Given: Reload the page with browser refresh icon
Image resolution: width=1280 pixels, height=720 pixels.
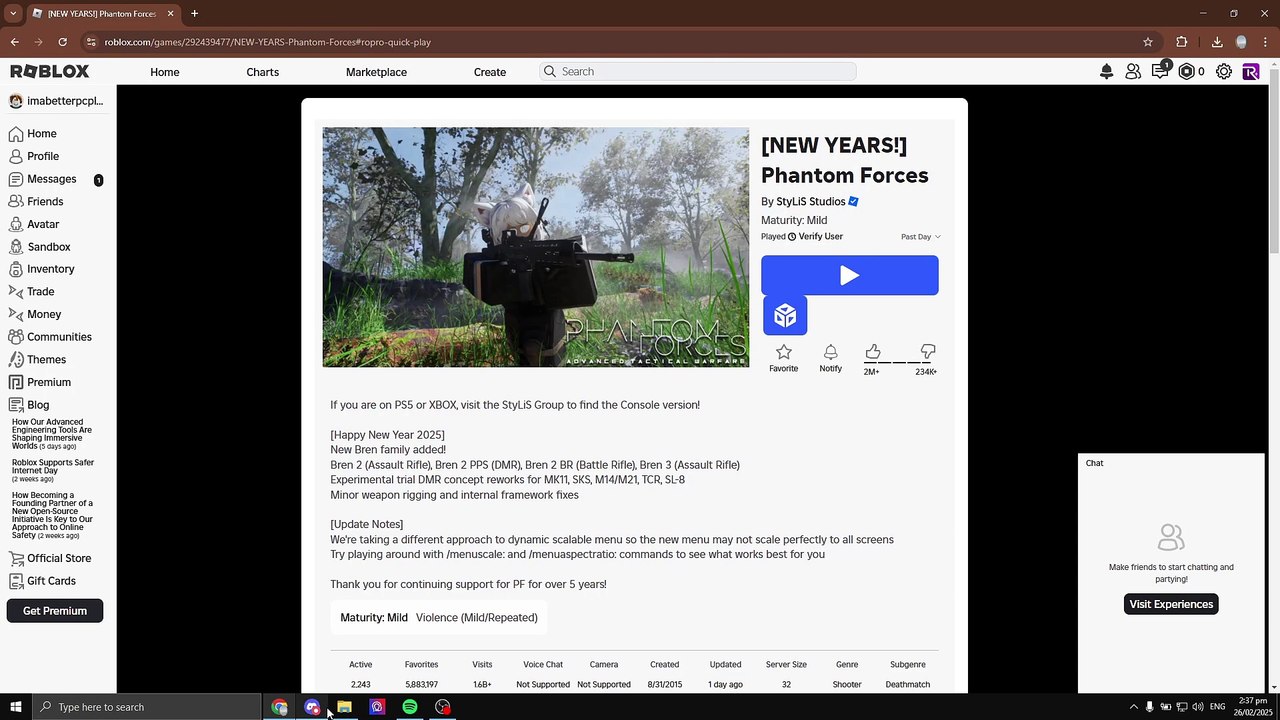Looking at the screenshot, I should [63, 42].
